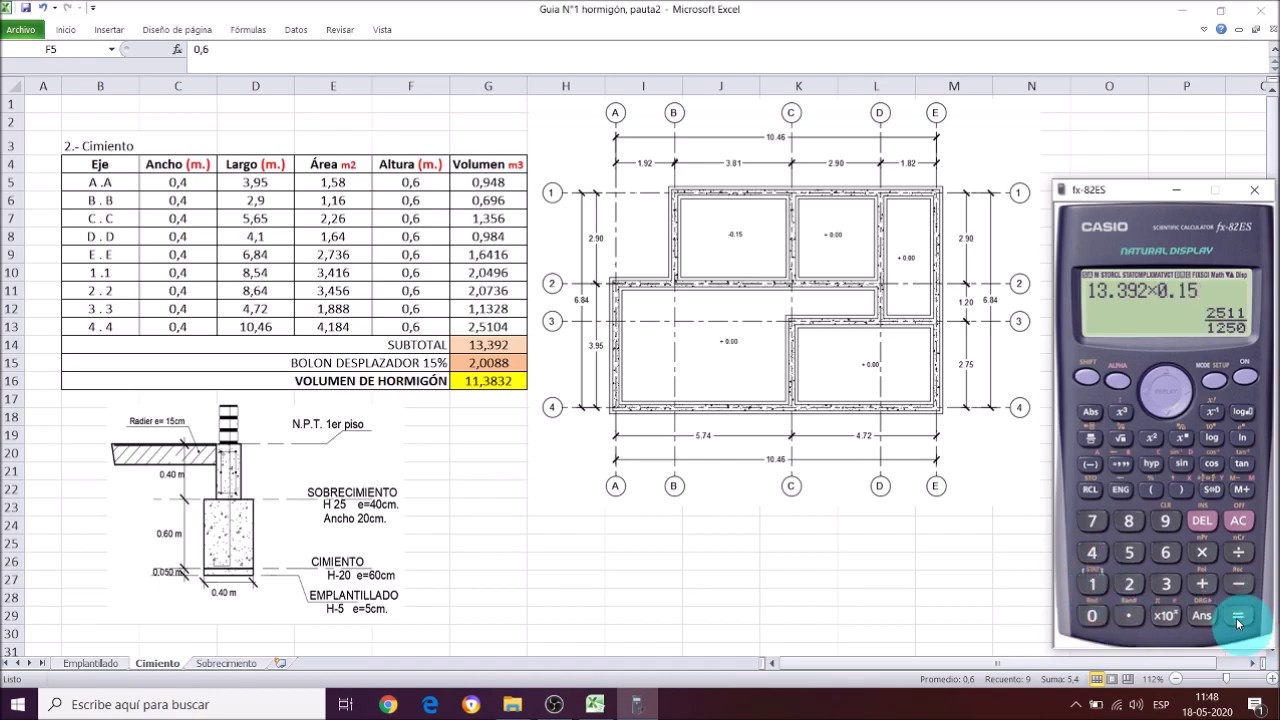This screenshot has height=720, width=1280.
Task: Open Customize Quick Access Toolbar dropdown
Action: [x=93, y=8]
